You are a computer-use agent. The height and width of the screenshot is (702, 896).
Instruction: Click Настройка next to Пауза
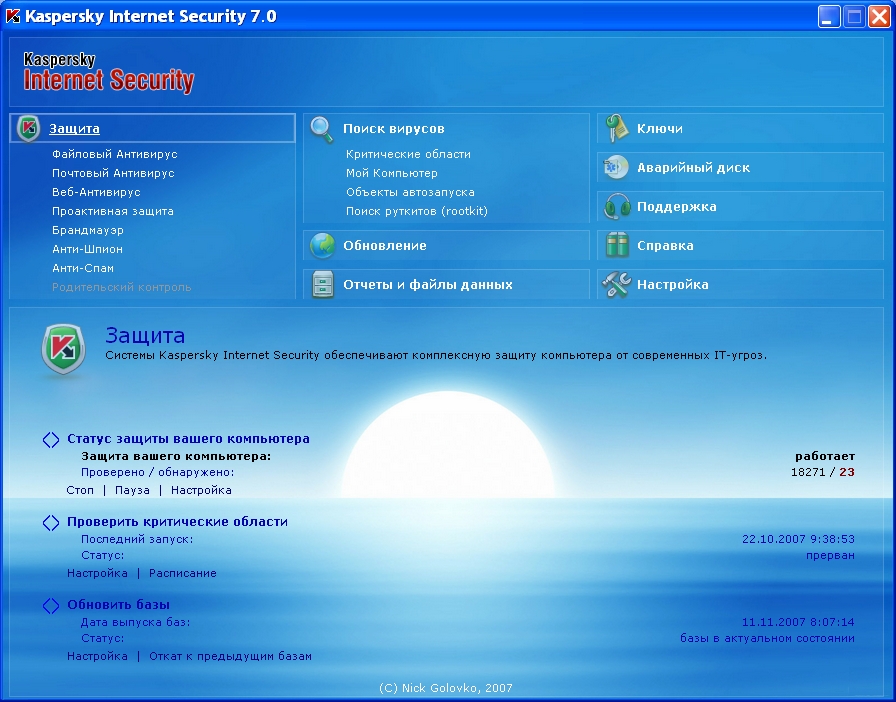(201, 490)
